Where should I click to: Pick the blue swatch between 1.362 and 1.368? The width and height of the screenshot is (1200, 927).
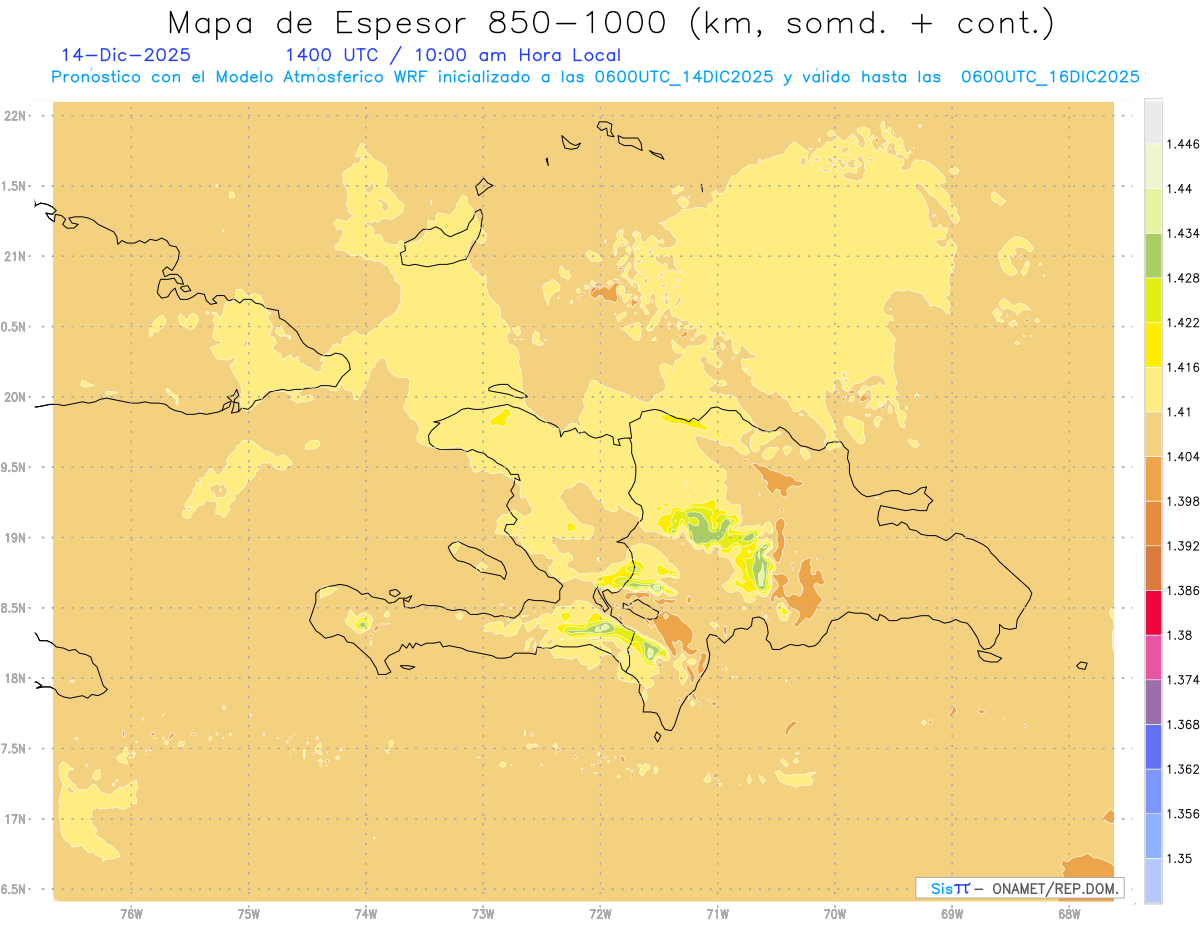click(x=1153, y=747)
